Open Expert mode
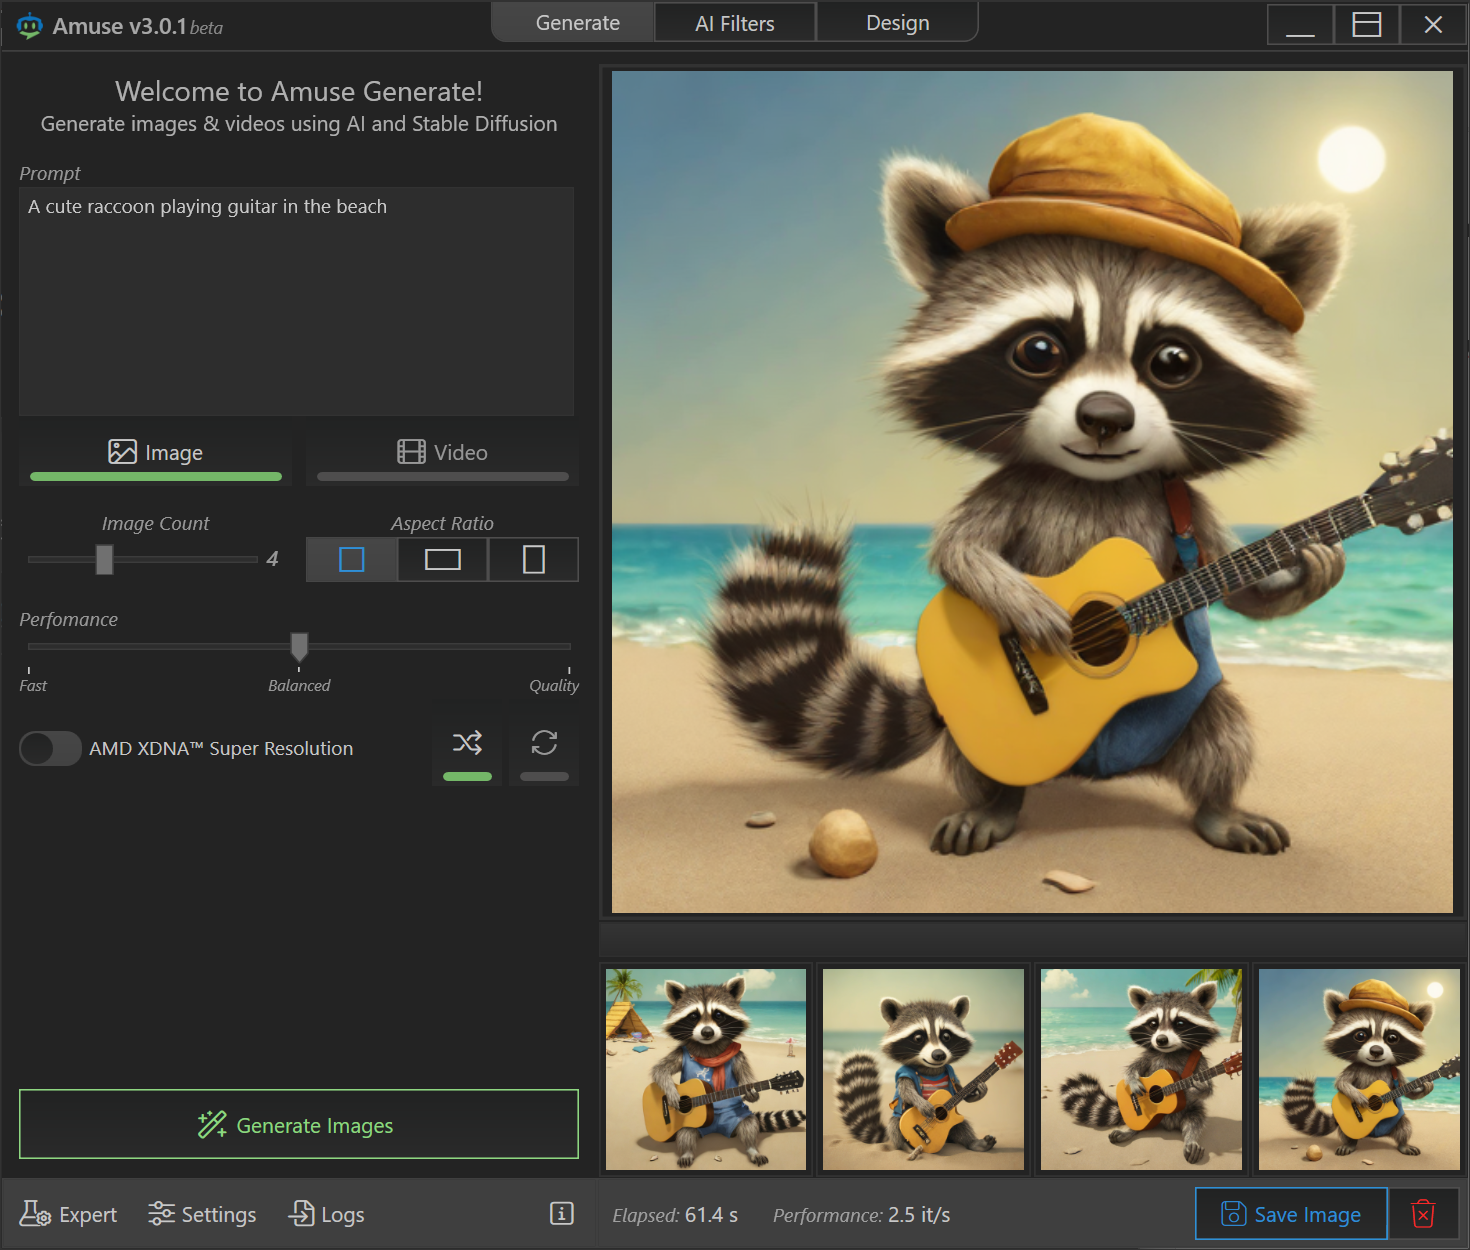The height and width of the screenshot is (1250, 1470). click(x=69, y=1214)
